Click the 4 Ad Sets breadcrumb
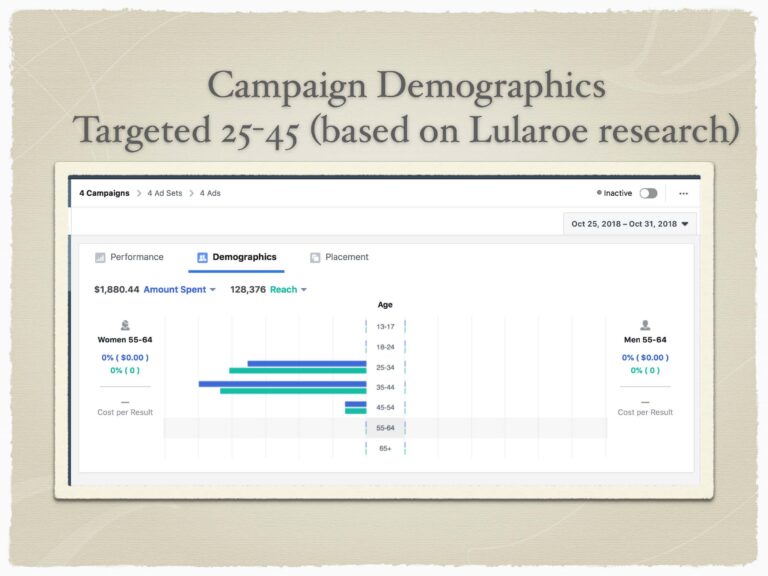The width and height of the screenshot is (768, 576). pyautogui.click(x=165, y=193)
